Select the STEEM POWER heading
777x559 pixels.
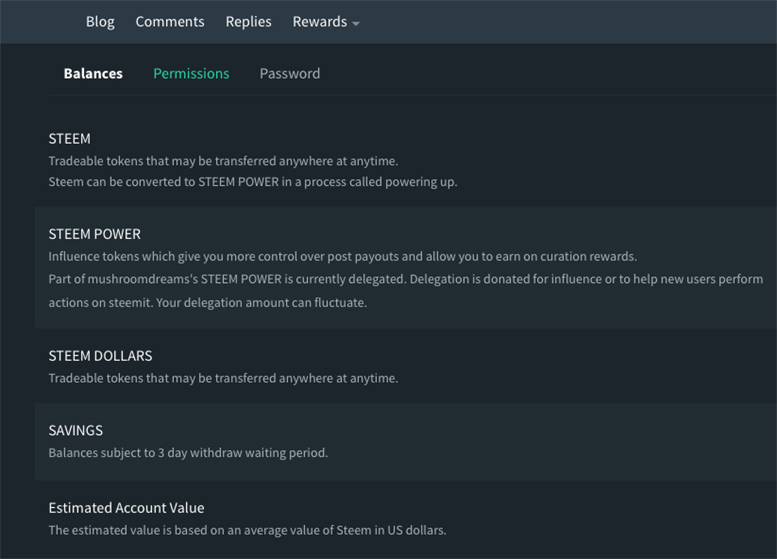pos(95,234)
